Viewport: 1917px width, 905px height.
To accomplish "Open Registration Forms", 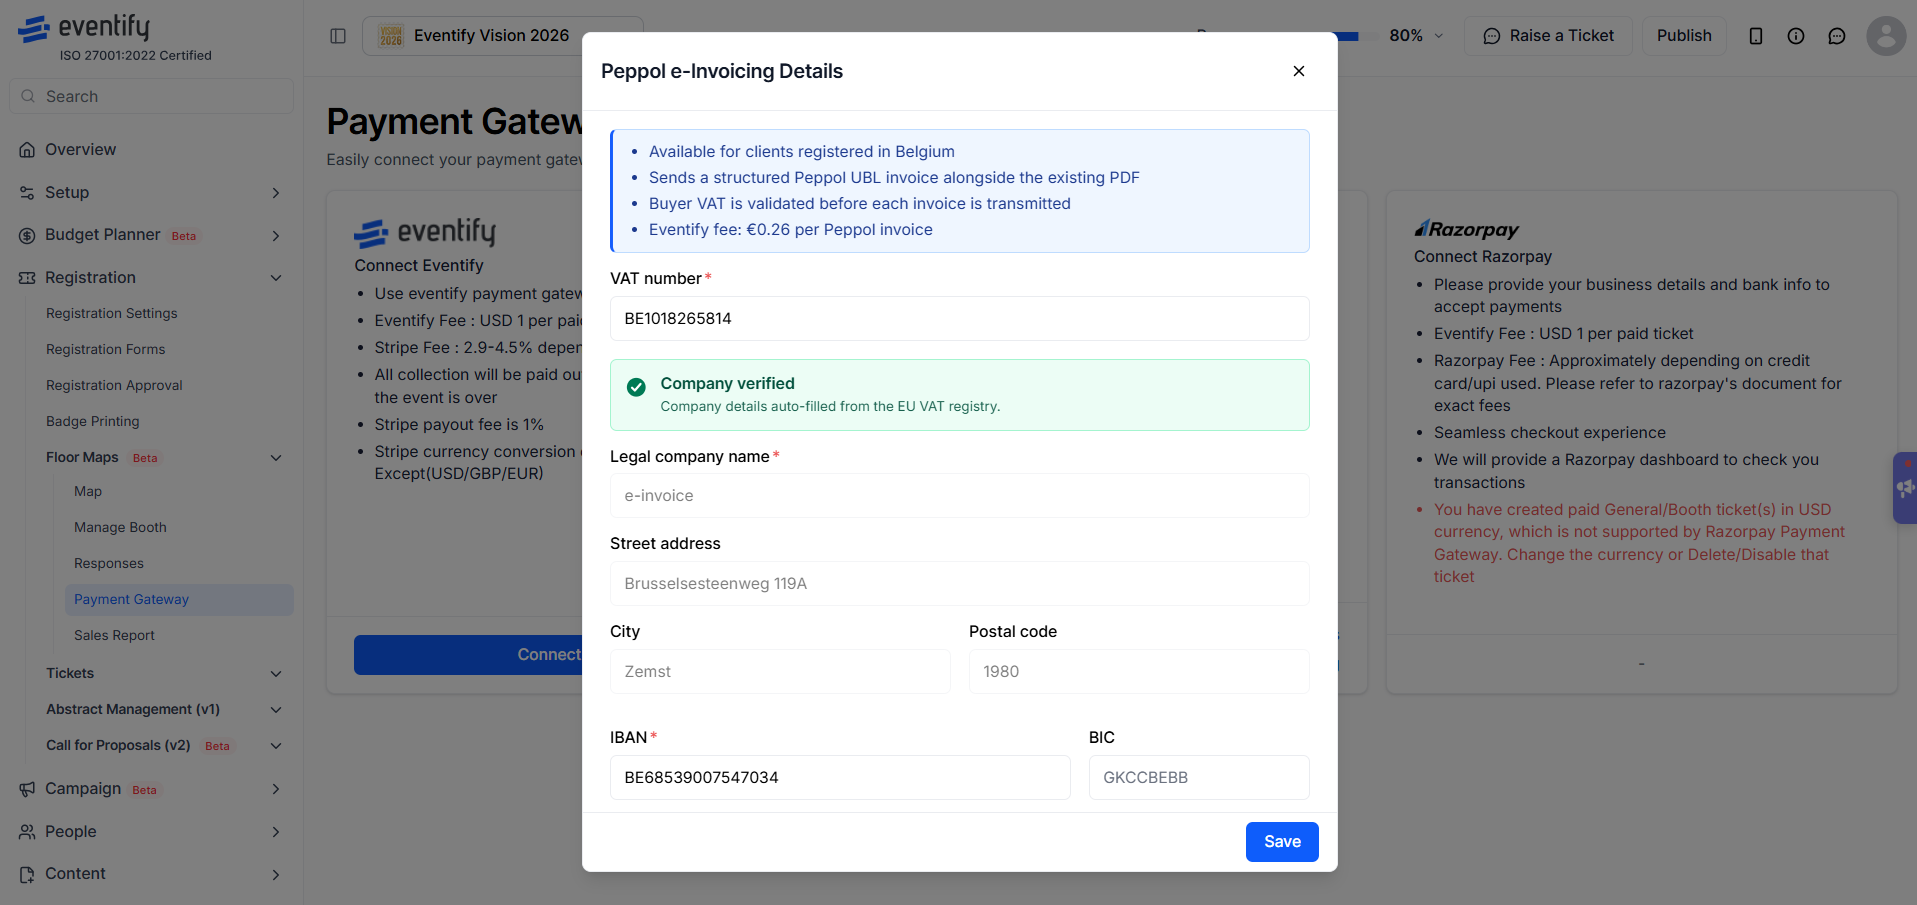I will (105, 350).
